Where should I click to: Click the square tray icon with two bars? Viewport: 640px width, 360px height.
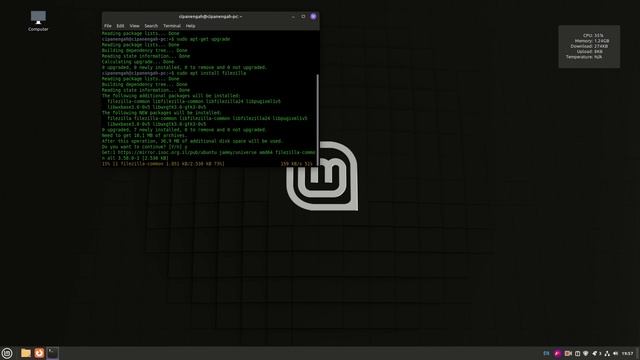click(x=578, y=353)
